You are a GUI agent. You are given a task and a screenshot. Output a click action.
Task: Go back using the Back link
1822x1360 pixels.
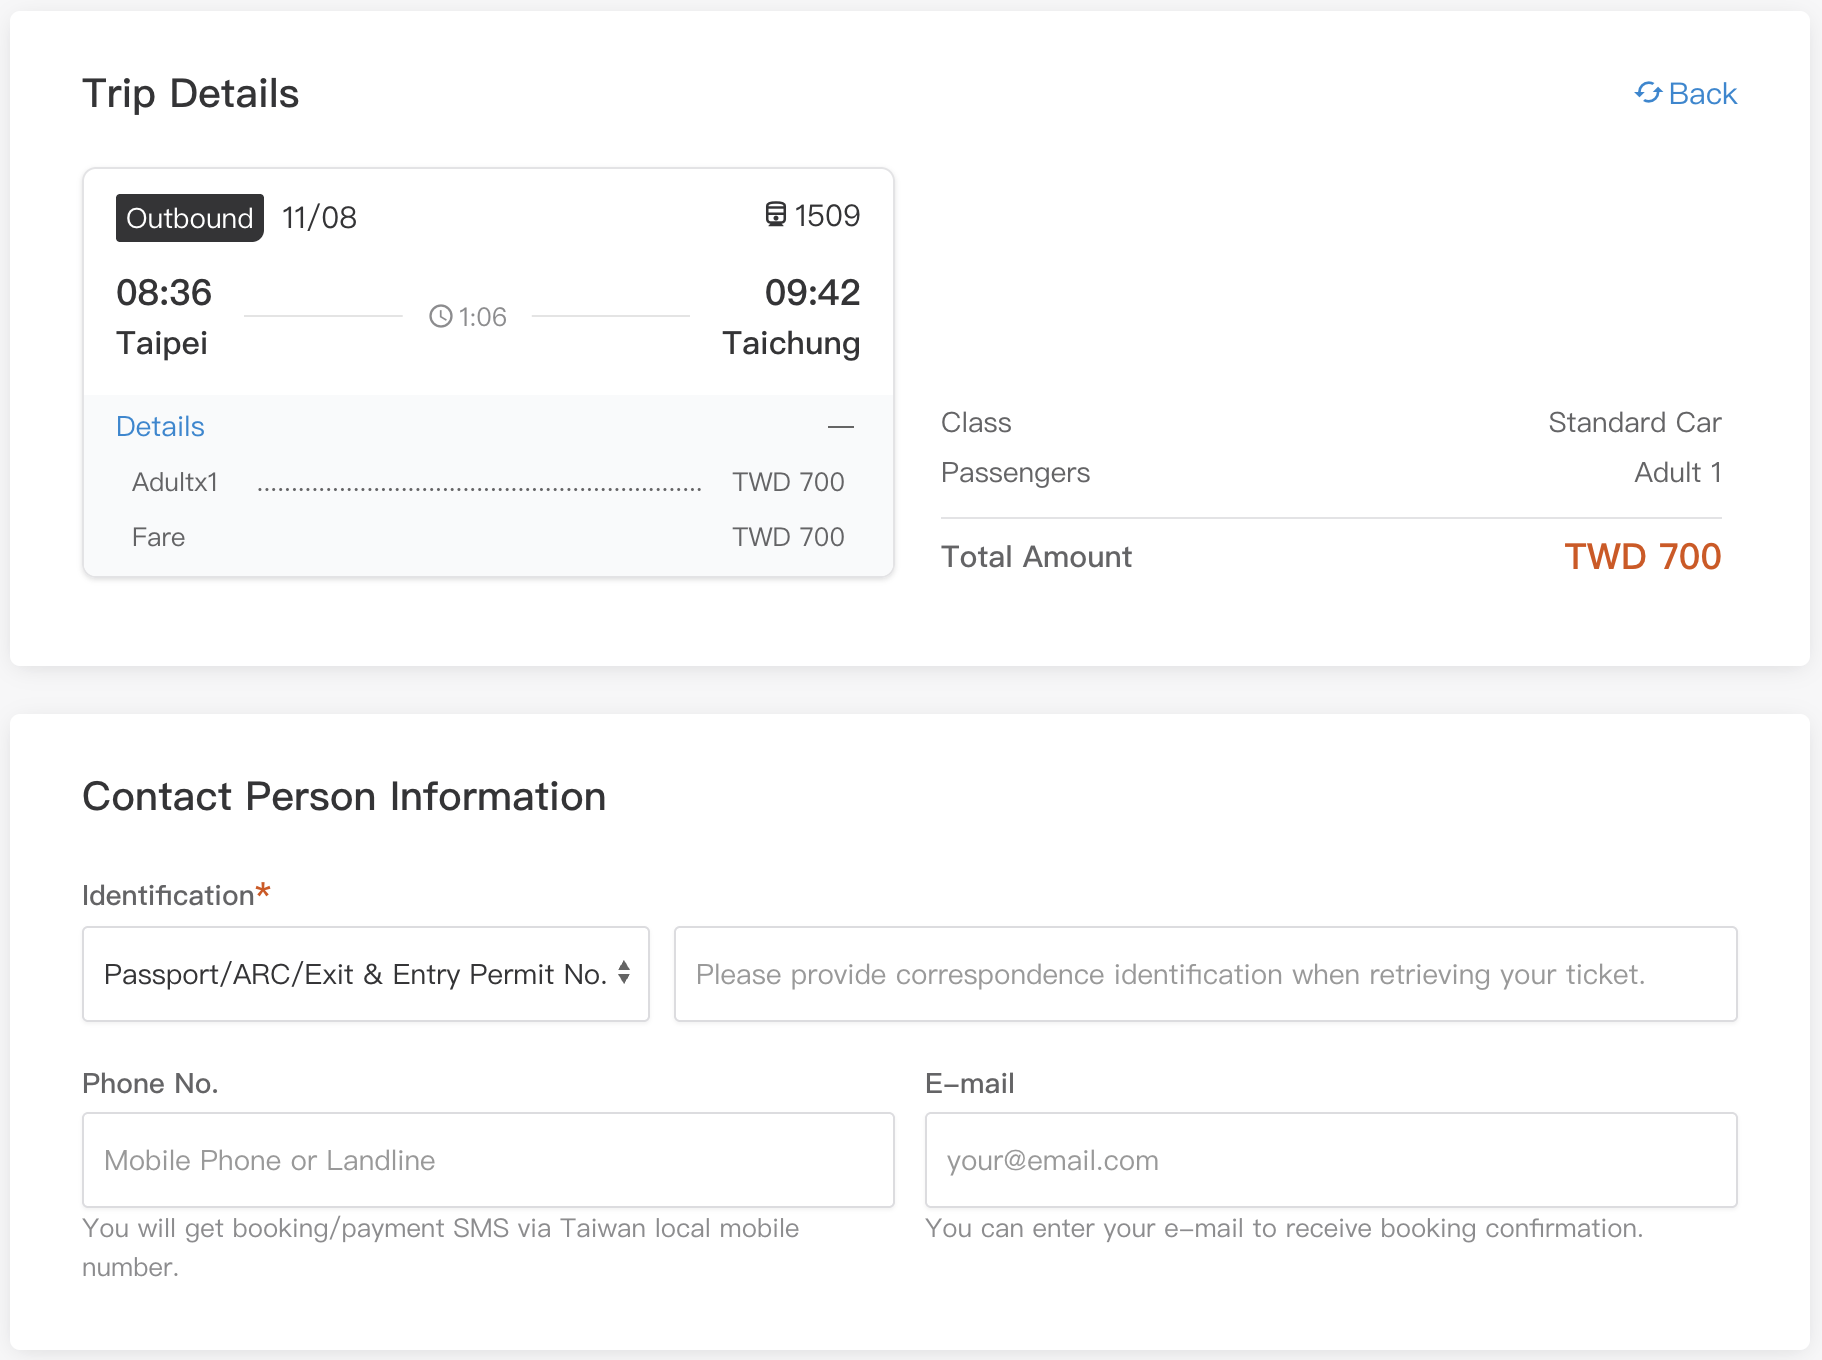pyautogui.click(x=1702, y=94)
